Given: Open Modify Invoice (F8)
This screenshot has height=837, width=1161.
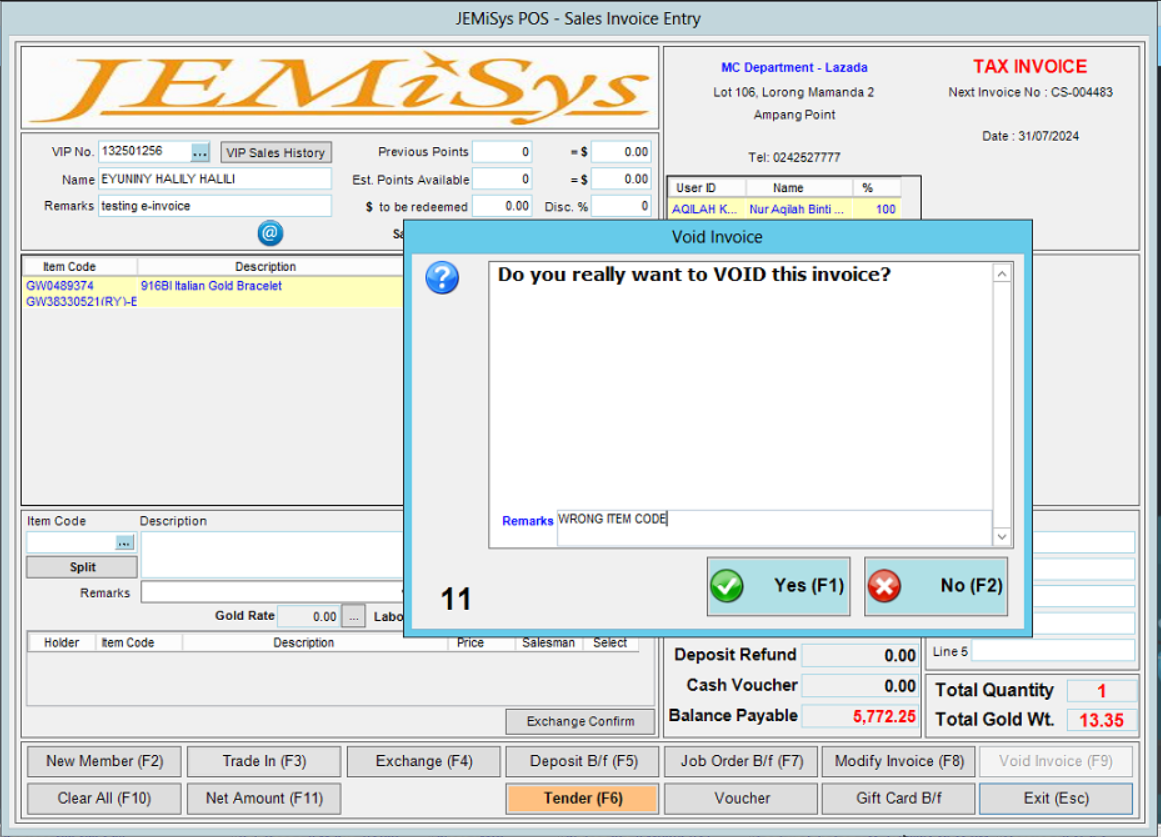Looking at the screenshot, I should point(897,761).
